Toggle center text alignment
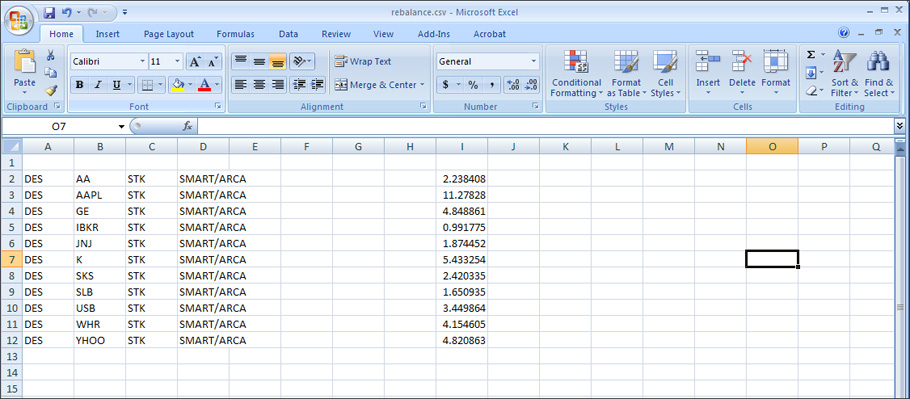Viewport: 910px width, 399px height. coord(259,85)
